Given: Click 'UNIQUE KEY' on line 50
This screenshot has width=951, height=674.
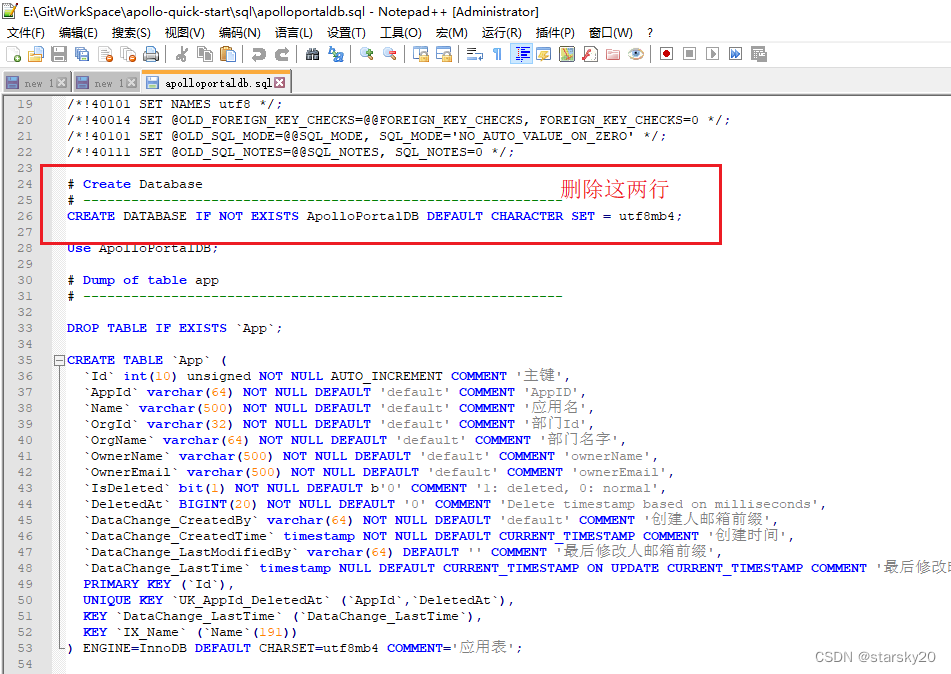Looking at the screenshot, I should (123, 600).
